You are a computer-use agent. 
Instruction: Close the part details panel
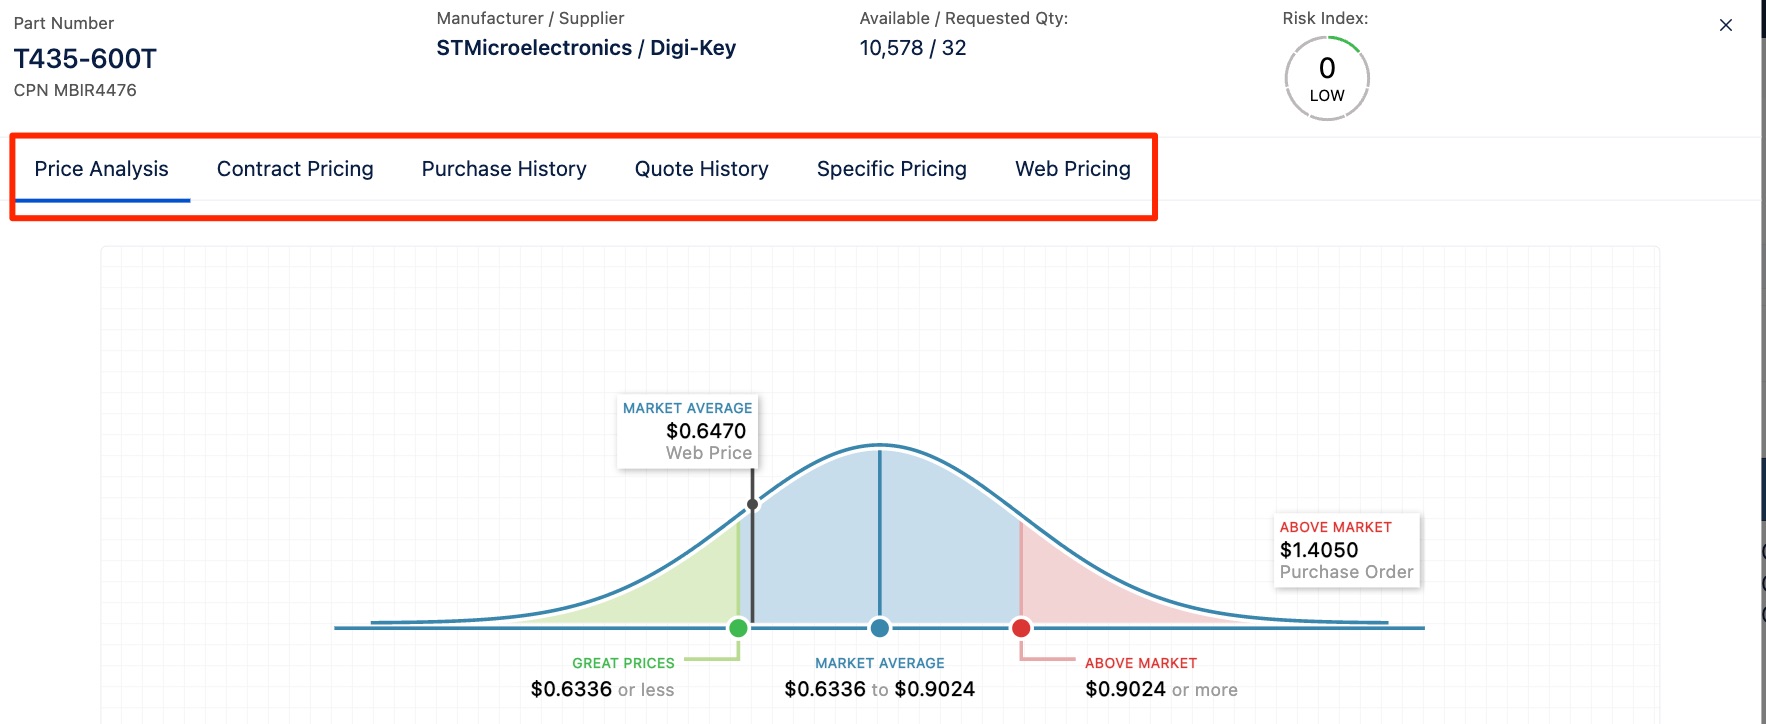click(1725, 25)
